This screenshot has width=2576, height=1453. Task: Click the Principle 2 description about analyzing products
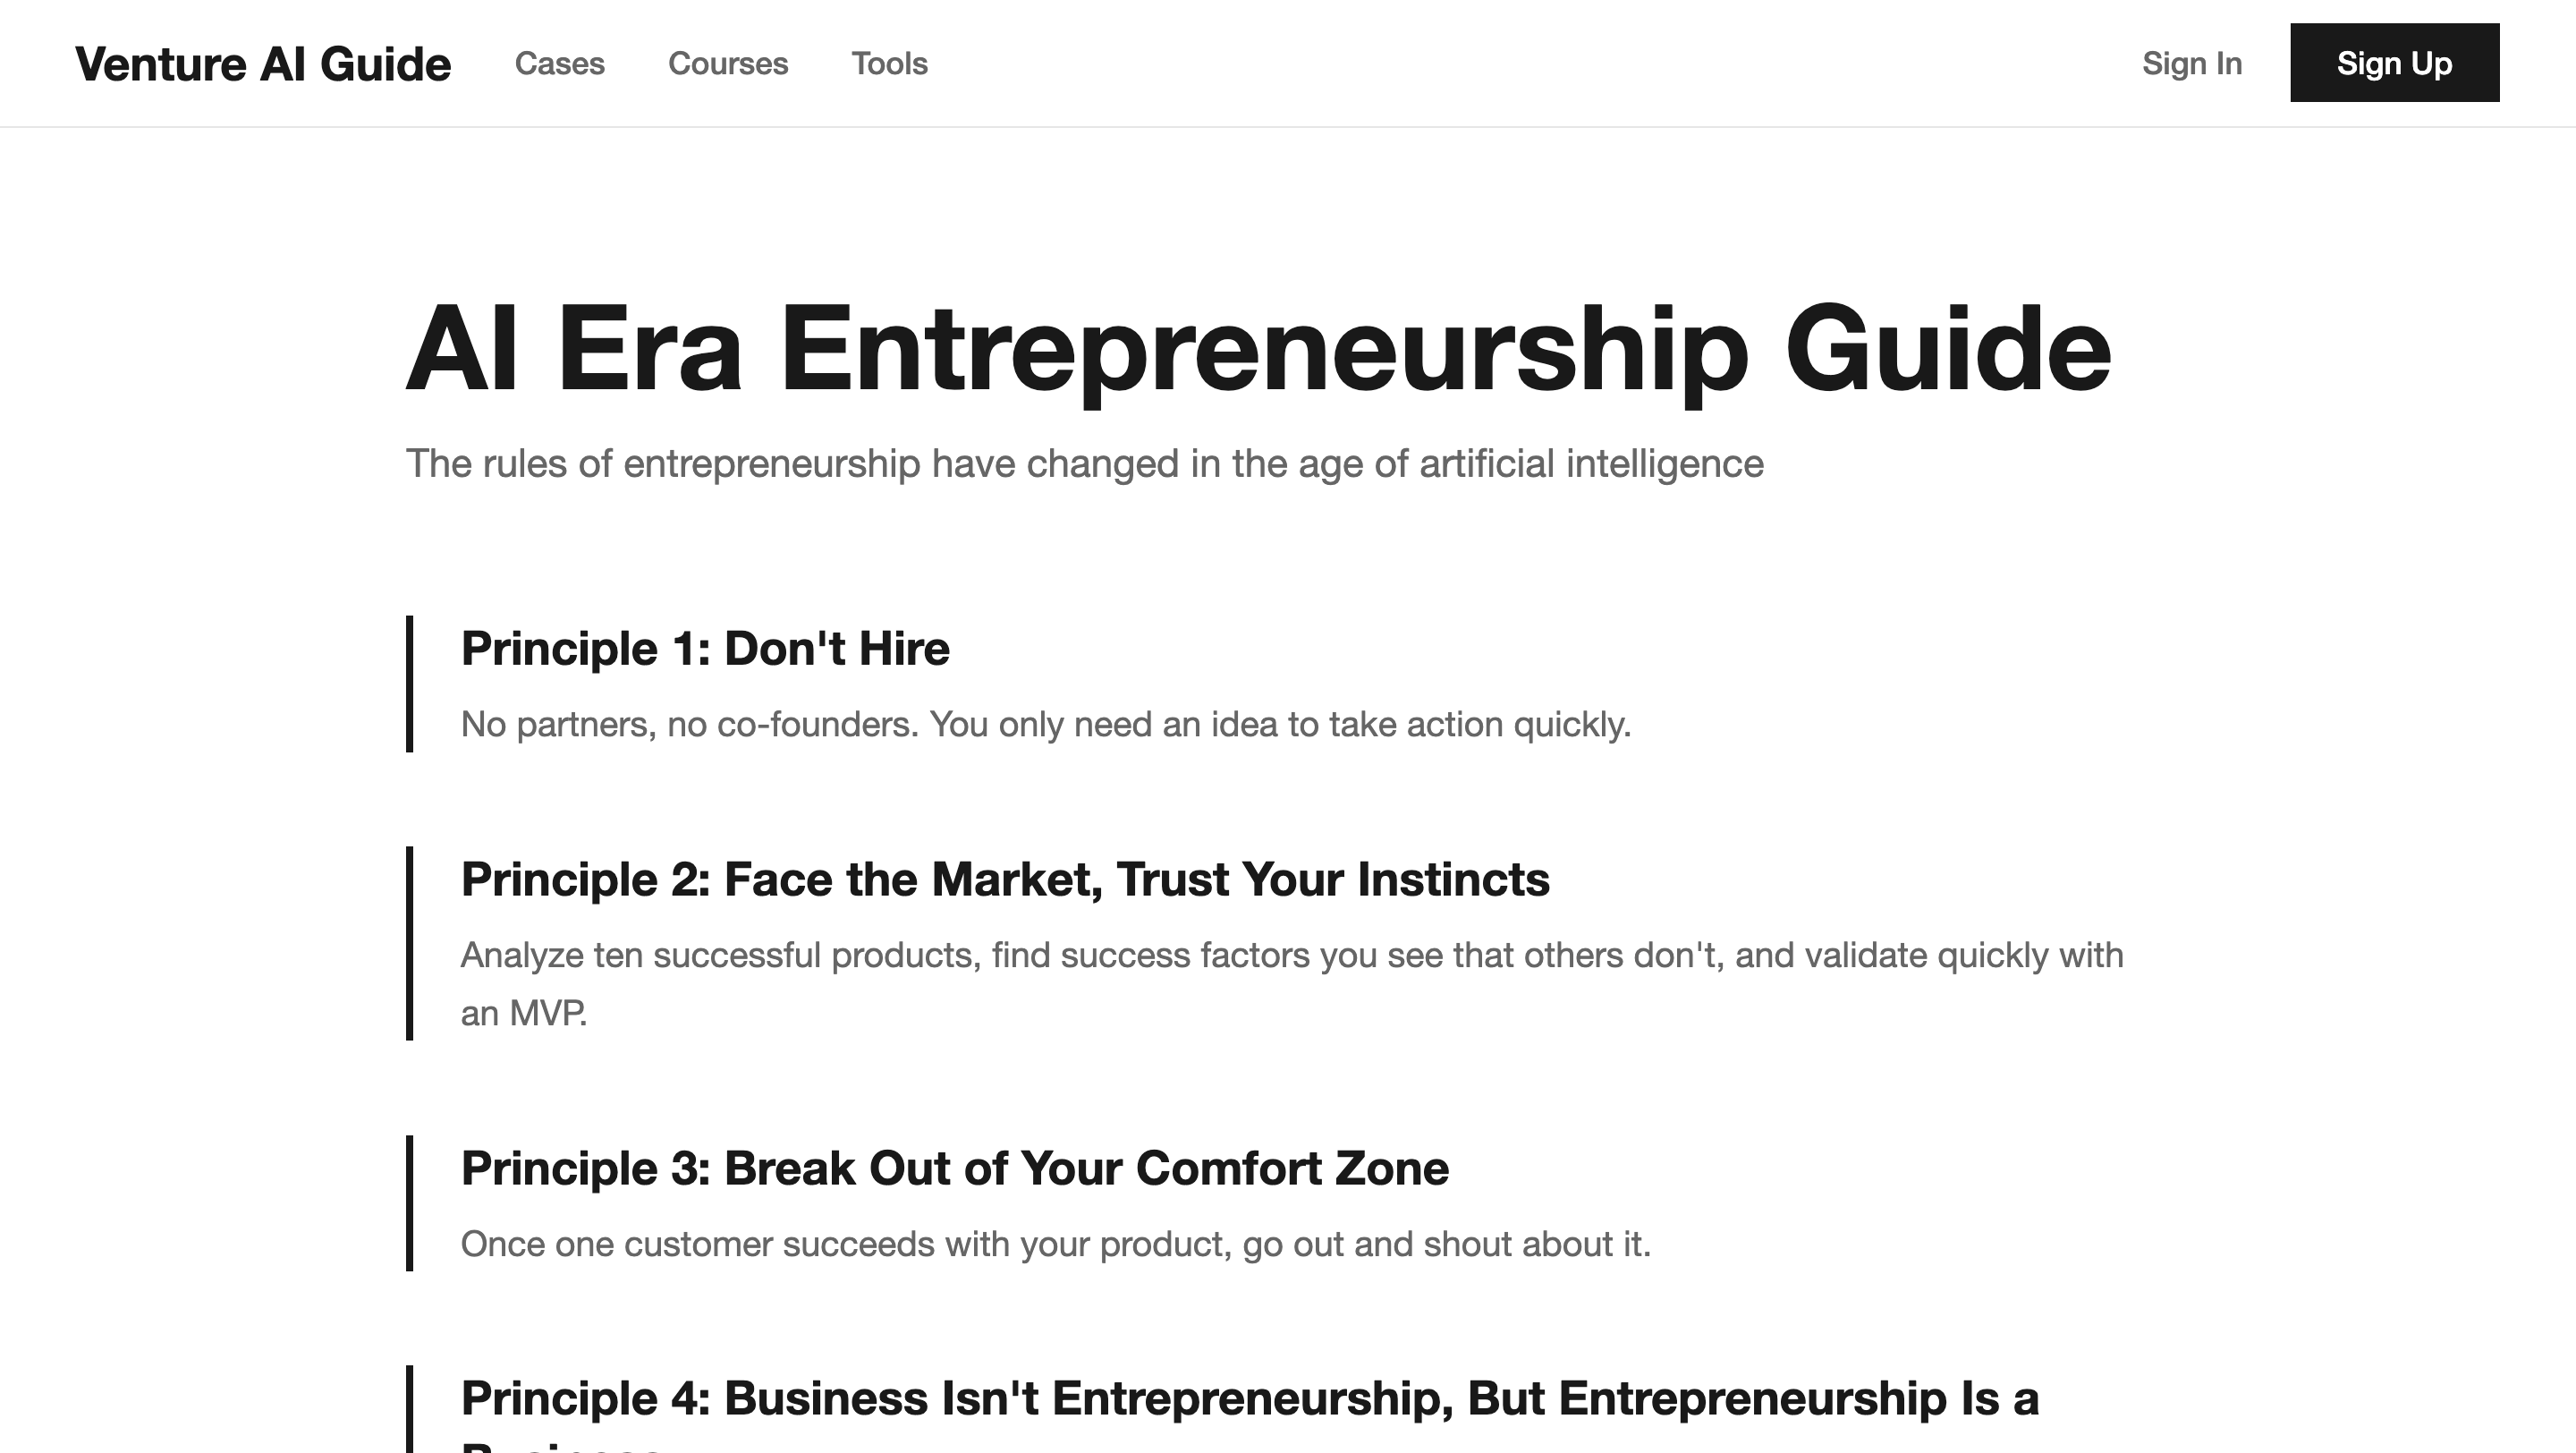coord(1290,955)
